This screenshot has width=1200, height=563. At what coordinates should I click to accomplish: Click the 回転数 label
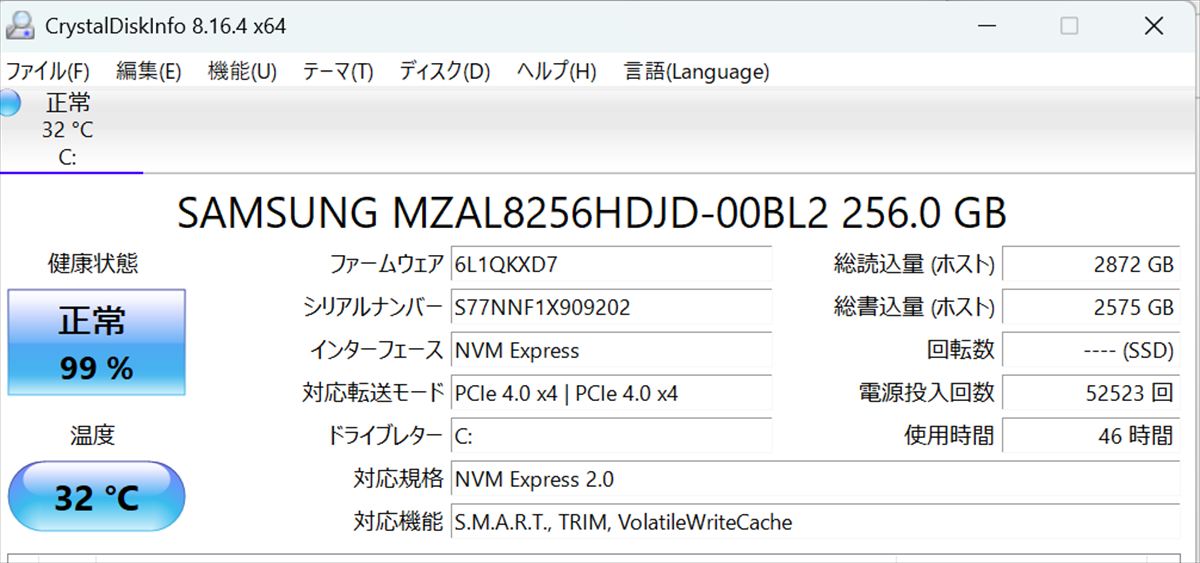click(x=961, y=350)
